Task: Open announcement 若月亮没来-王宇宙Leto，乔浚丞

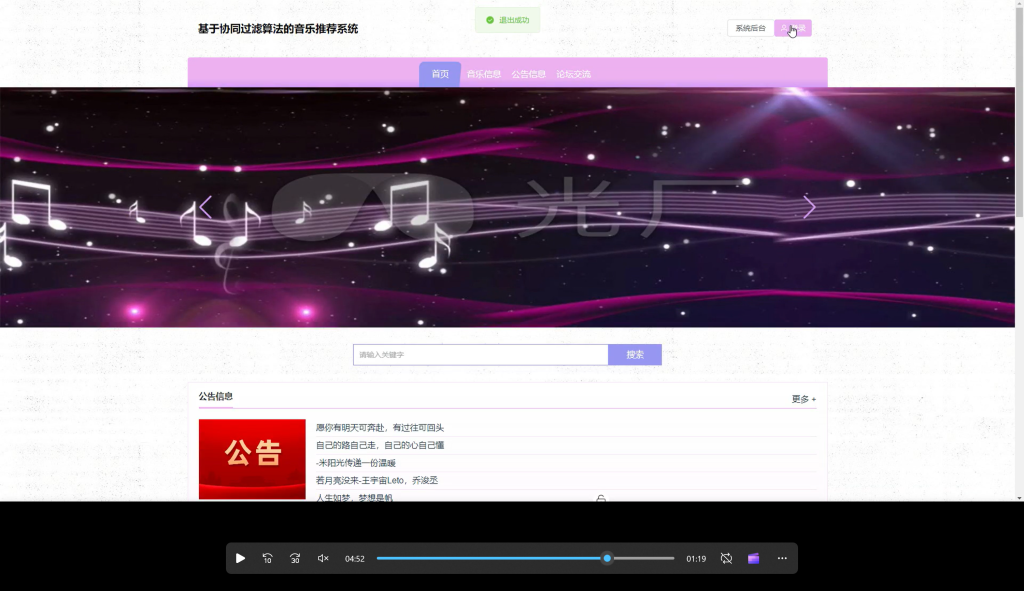Action: [377, 480]
